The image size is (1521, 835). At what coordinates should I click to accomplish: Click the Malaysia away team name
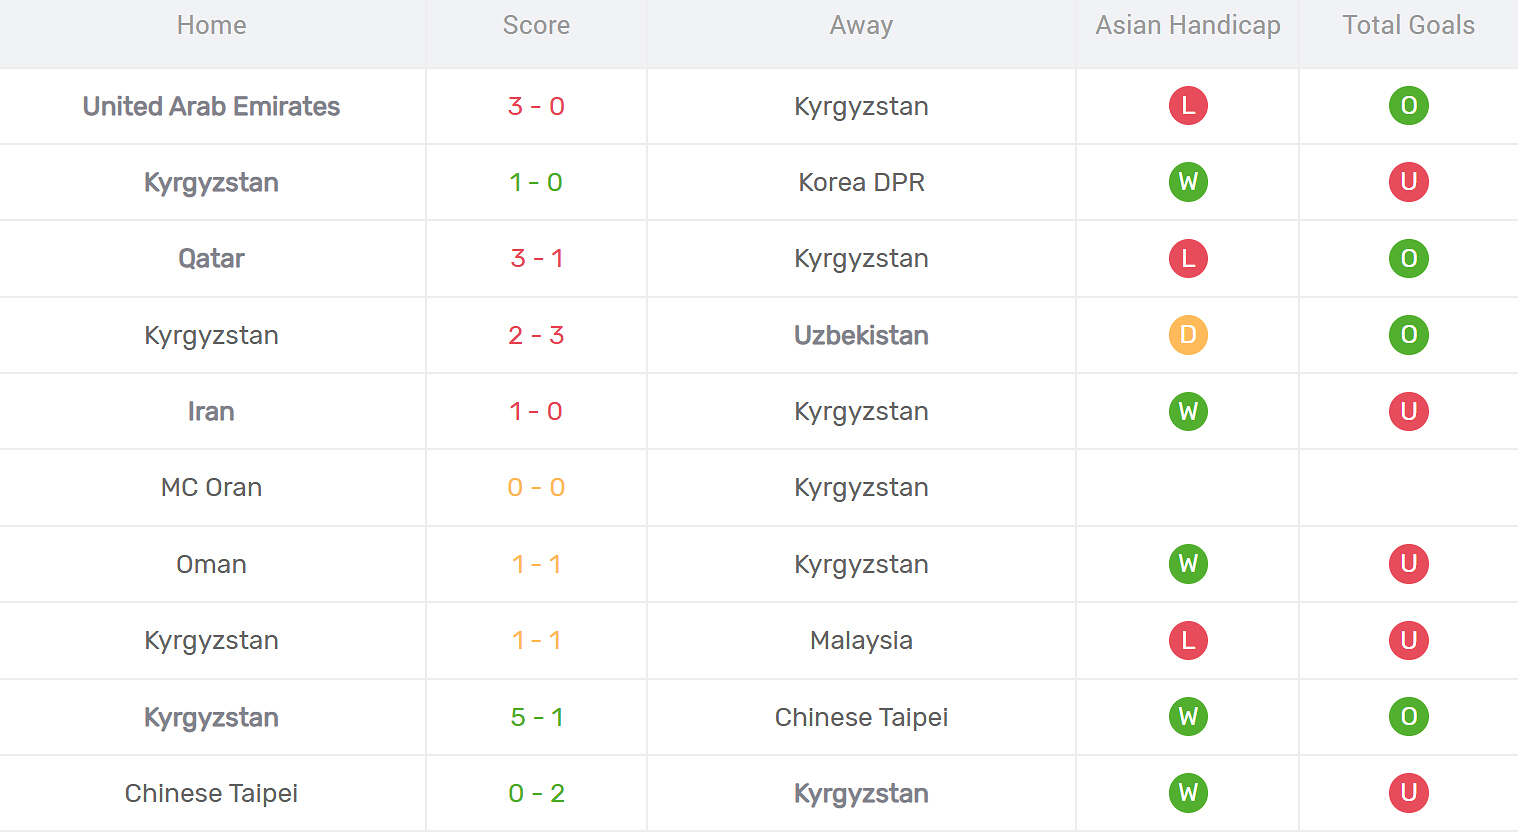point(861,640)
